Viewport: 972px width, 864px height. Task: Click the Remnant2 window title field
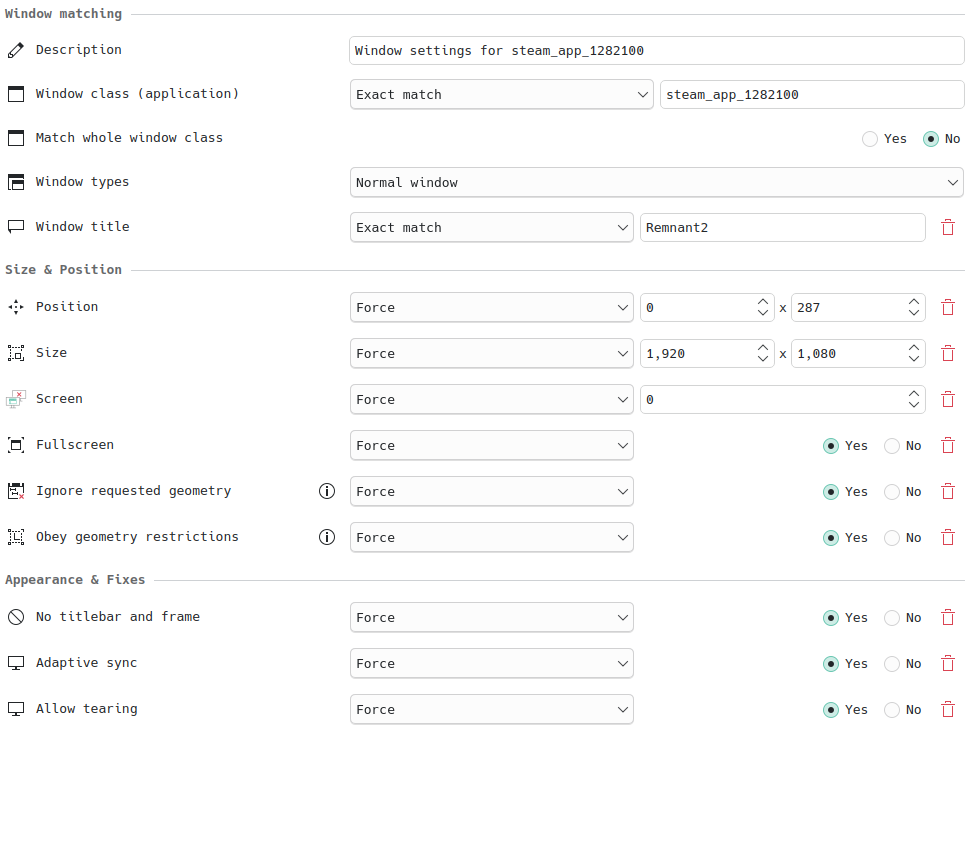click(782, 227)
